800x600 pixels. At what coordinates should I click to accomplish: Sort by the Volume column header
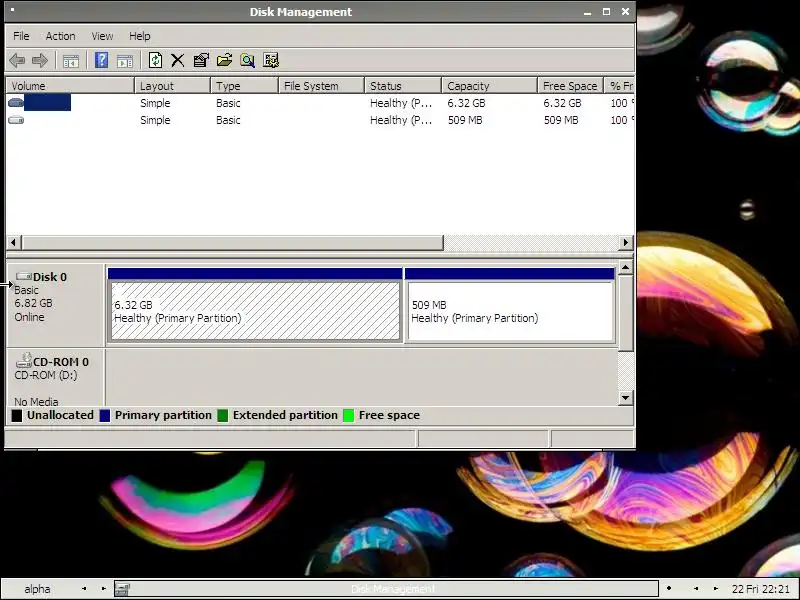(70, 86)
